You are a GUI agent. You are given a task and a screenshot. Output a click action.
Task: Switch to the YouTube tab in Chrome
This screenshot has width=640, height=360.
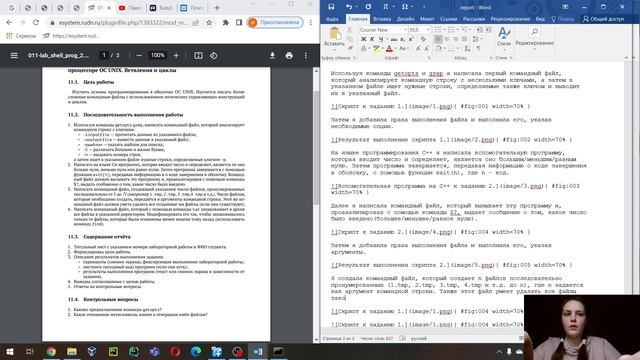tap(130, 8)
